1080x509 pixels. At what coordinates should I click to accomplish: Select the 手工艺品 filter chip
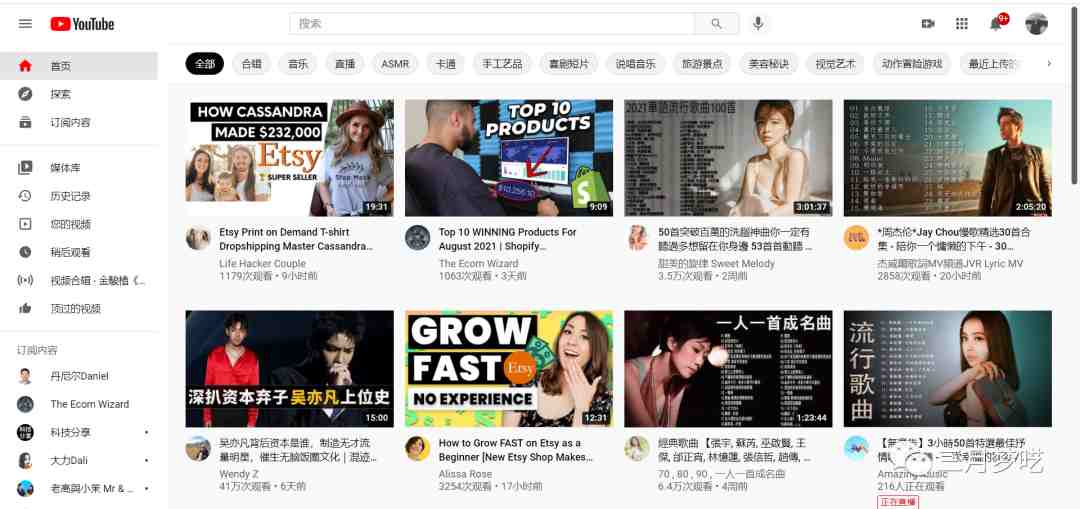[x=502, y=64]
